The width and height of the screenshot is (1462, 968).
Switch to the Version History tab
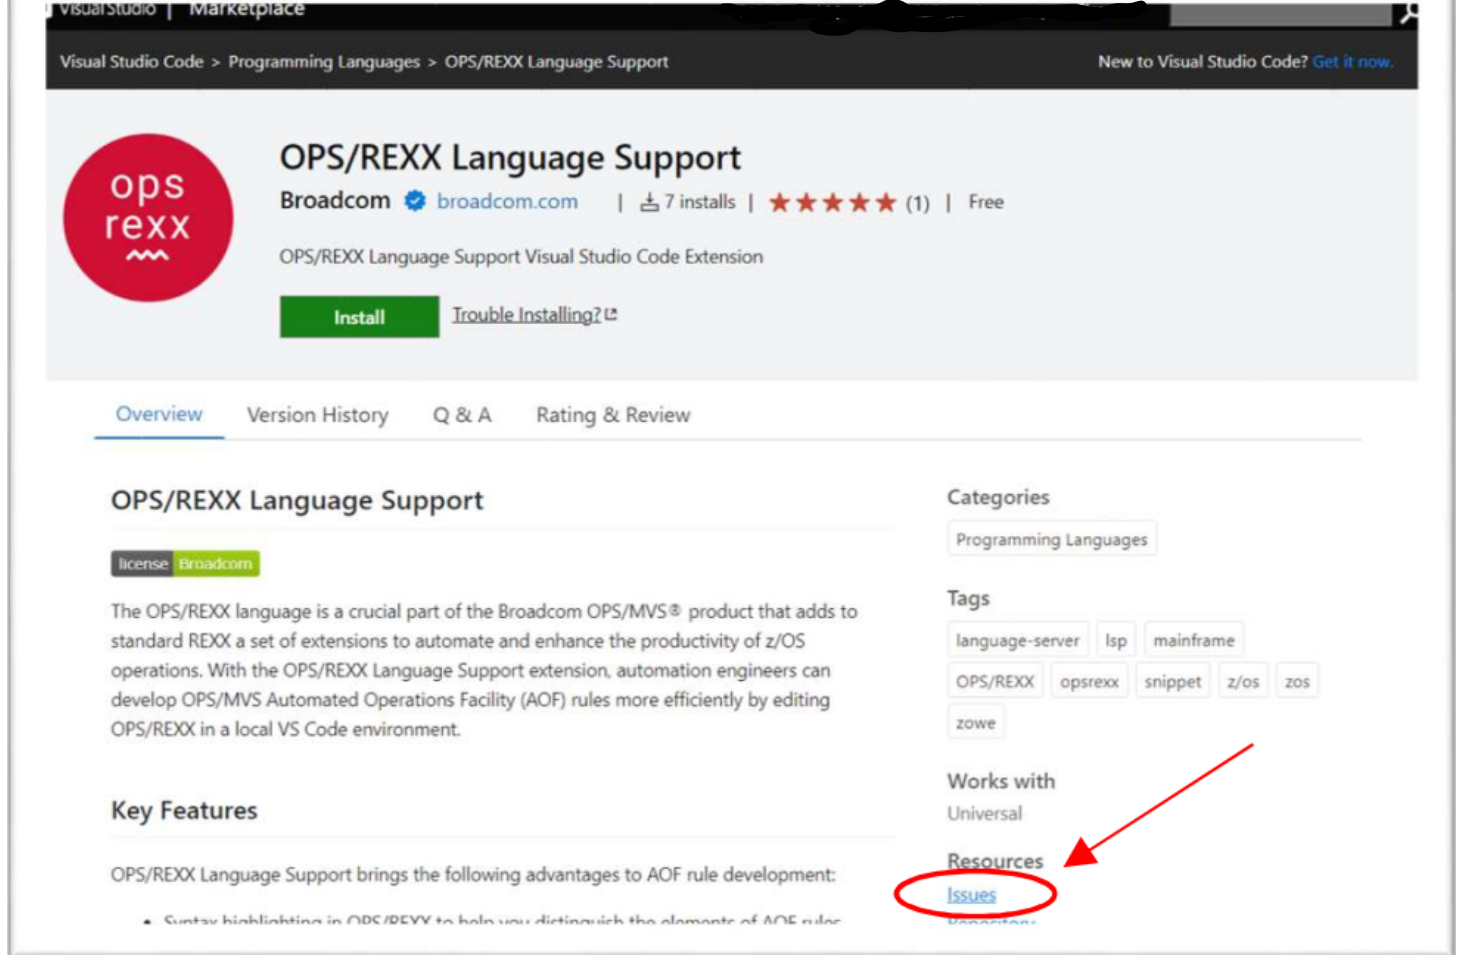coord(317,415)
